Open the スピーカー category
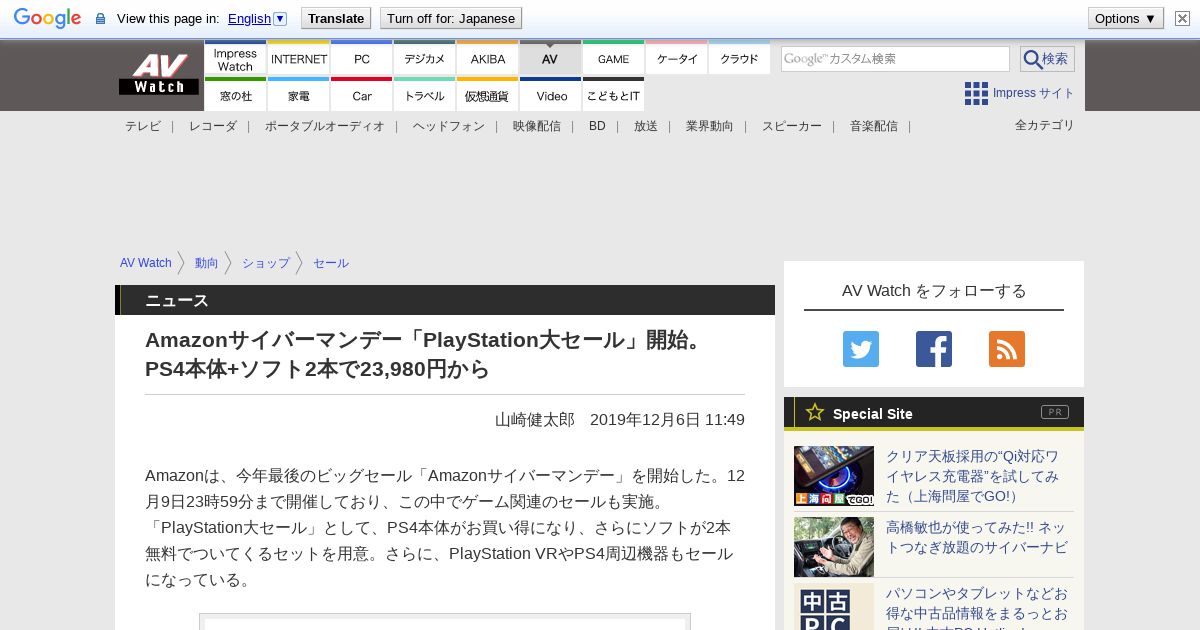 coord(792,126)
